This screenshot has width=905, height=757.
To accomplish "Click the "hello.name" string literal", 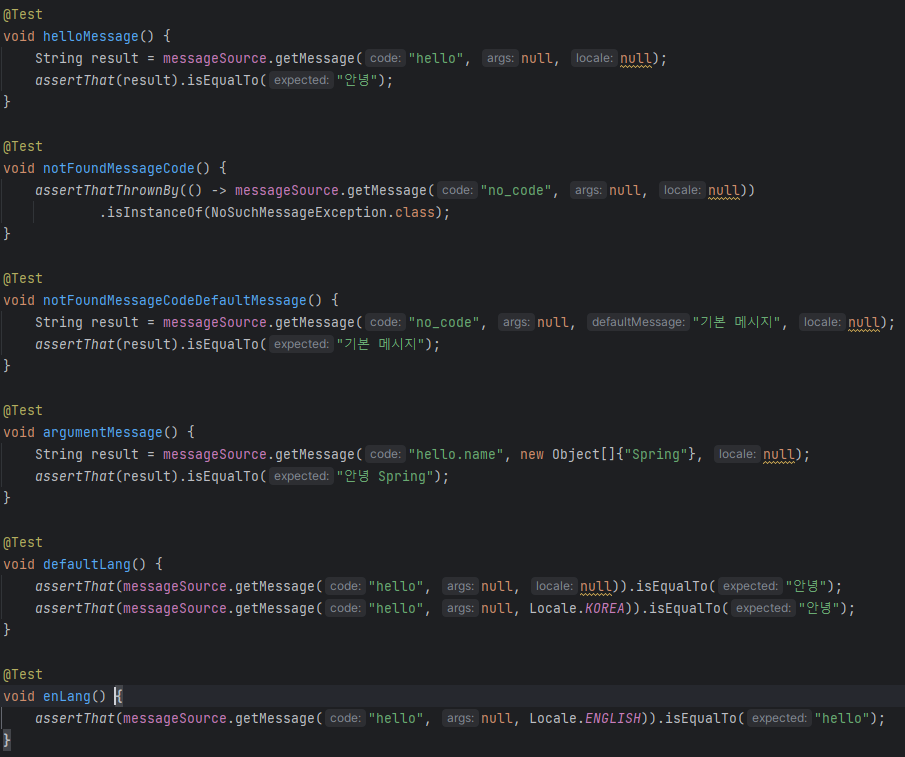I will [x=456, y=455].
